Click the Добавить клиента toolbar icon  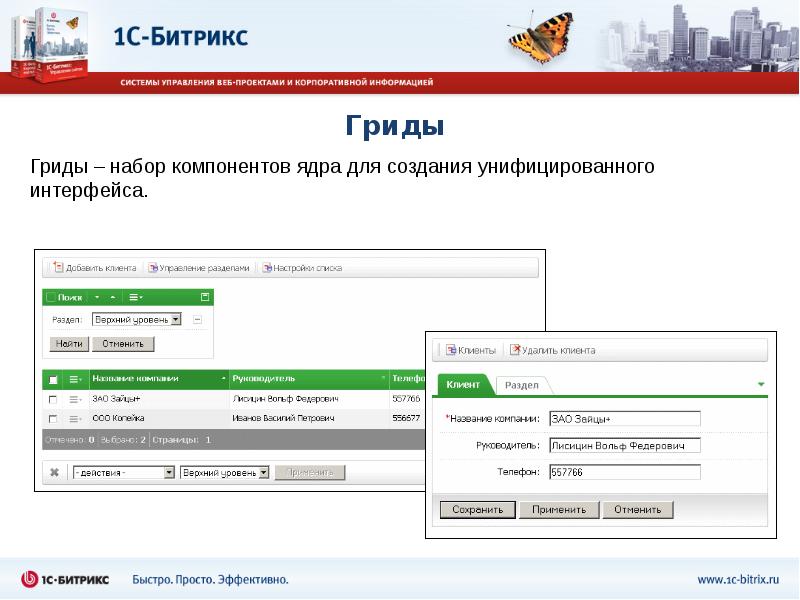[58, 267]
